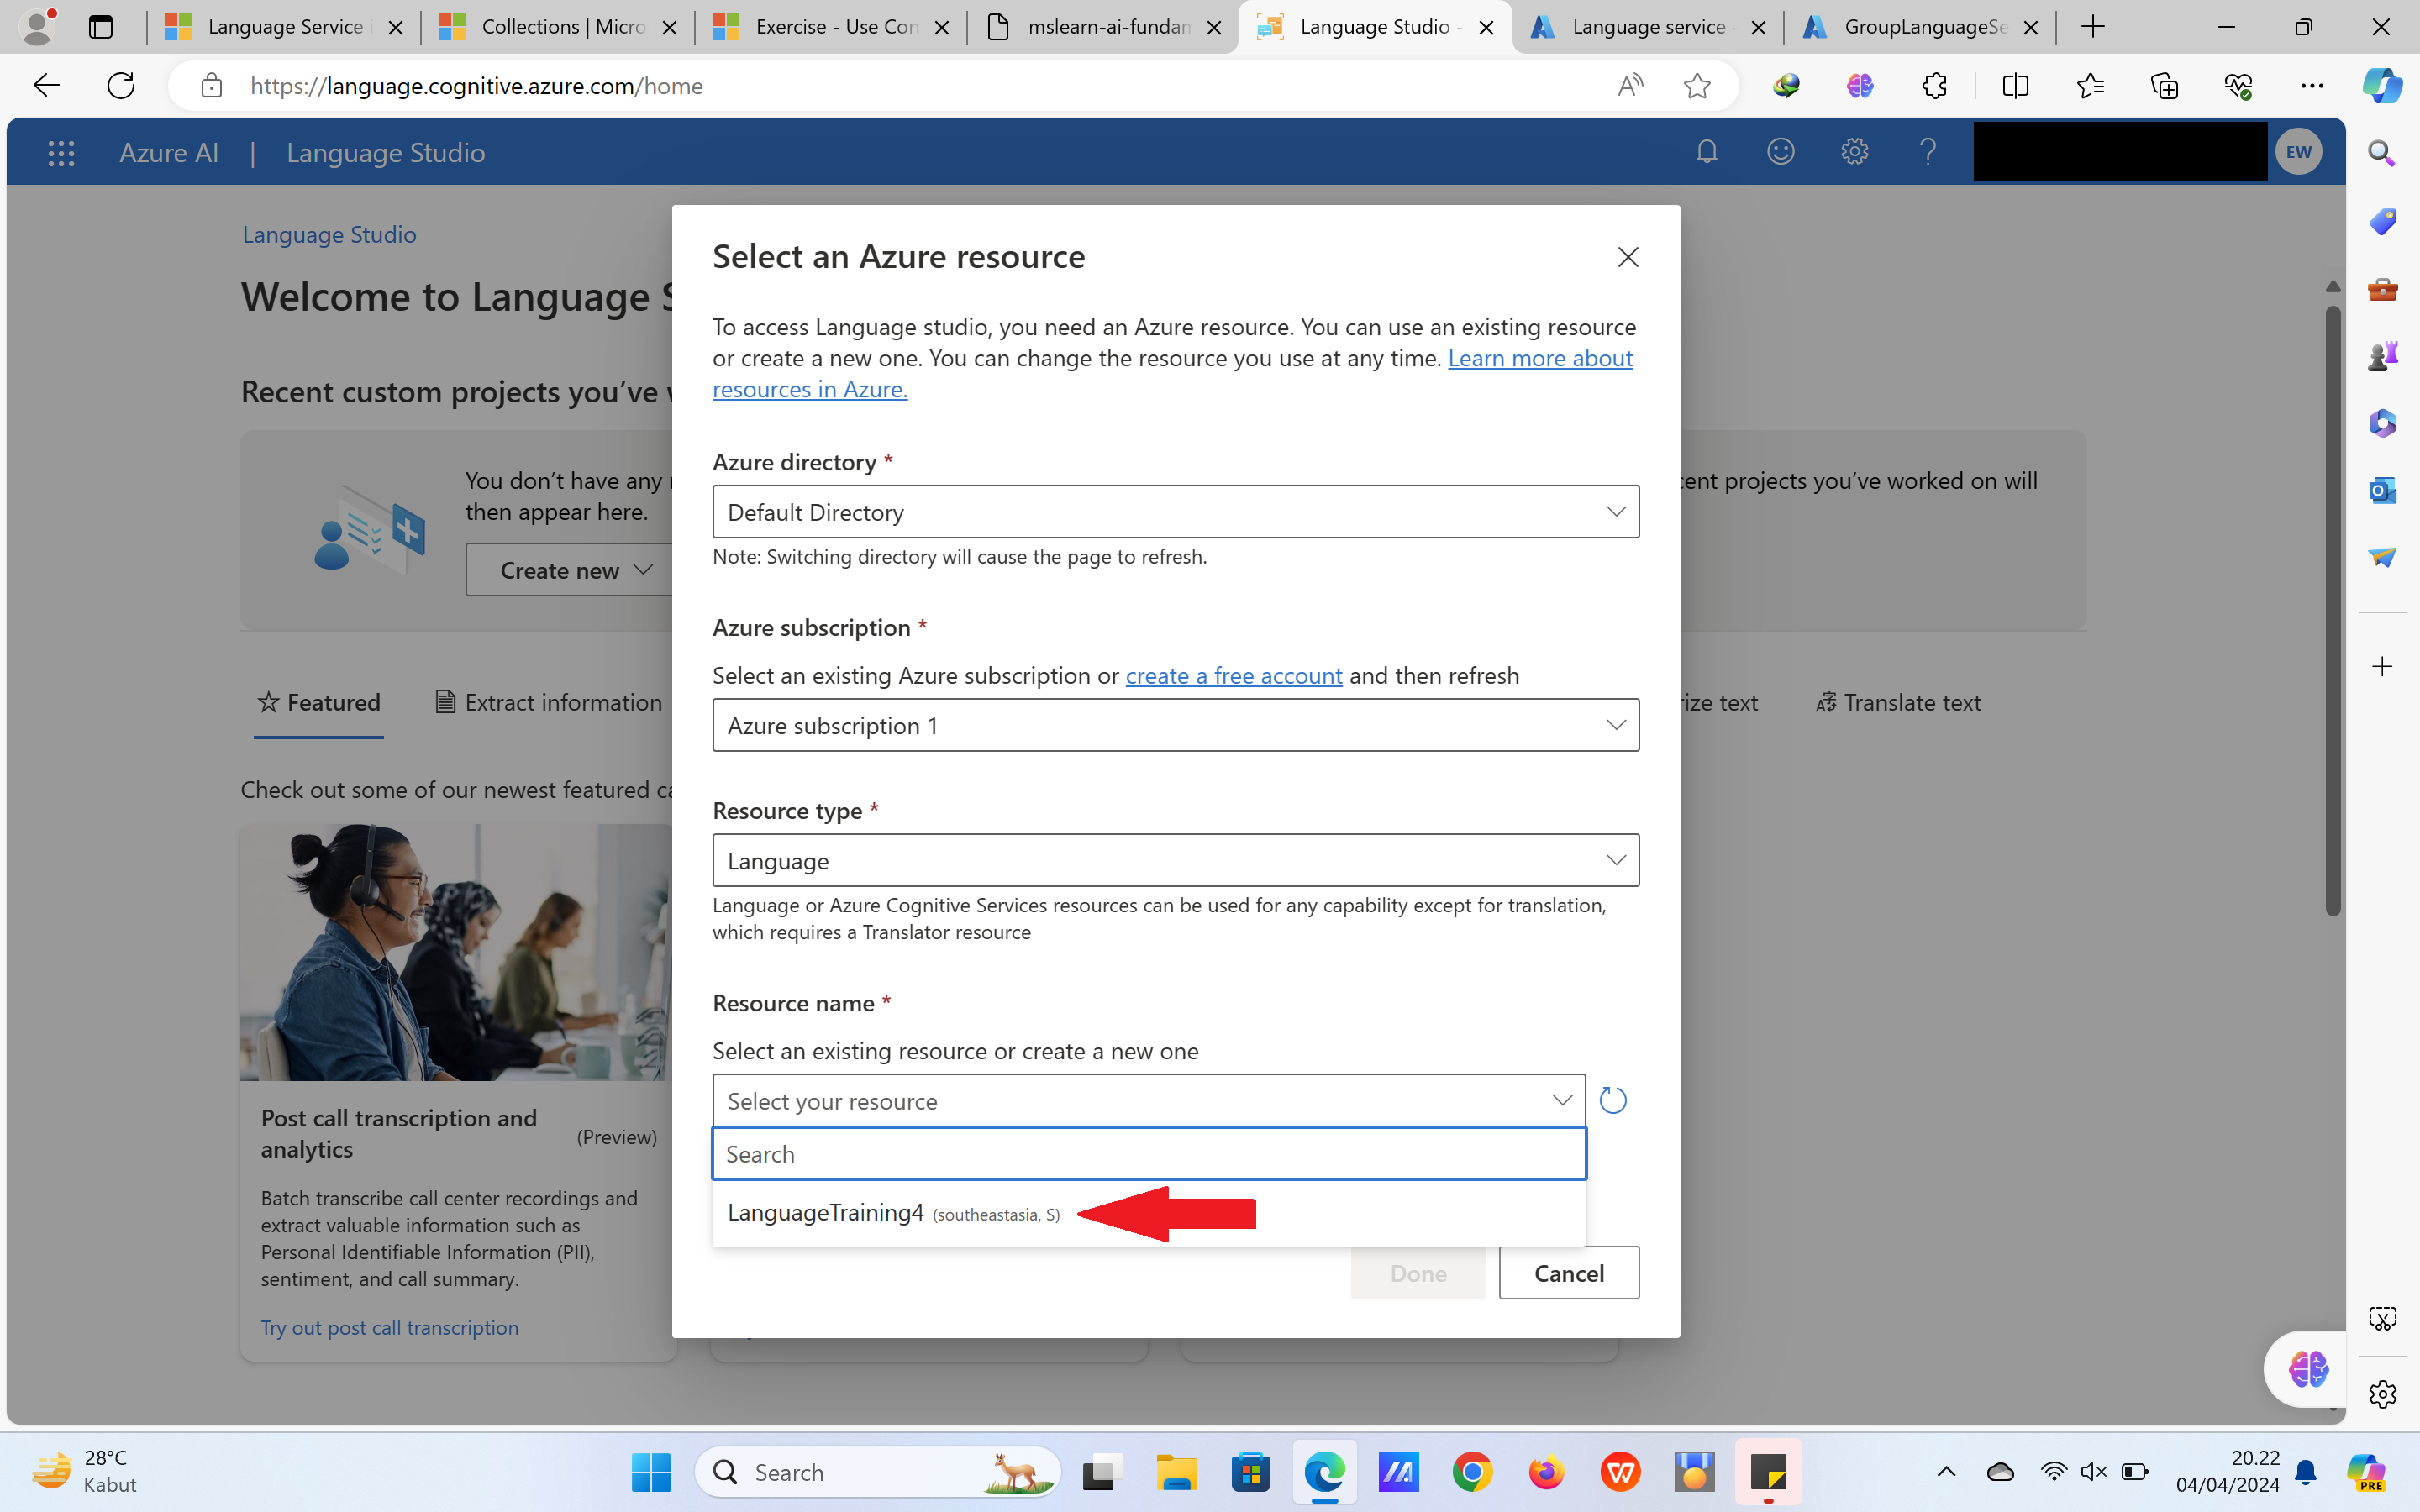
Task: Add a sidebar app with the plus
Action: point(2382,666)
